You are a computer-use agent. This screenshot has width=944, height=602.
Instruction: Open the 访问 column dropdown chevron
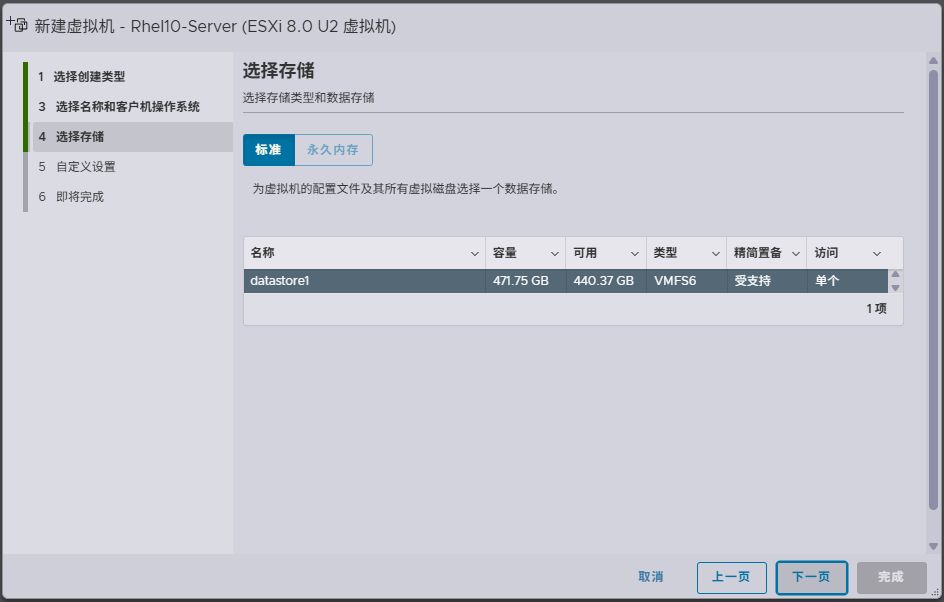click(x=877, y=254)
